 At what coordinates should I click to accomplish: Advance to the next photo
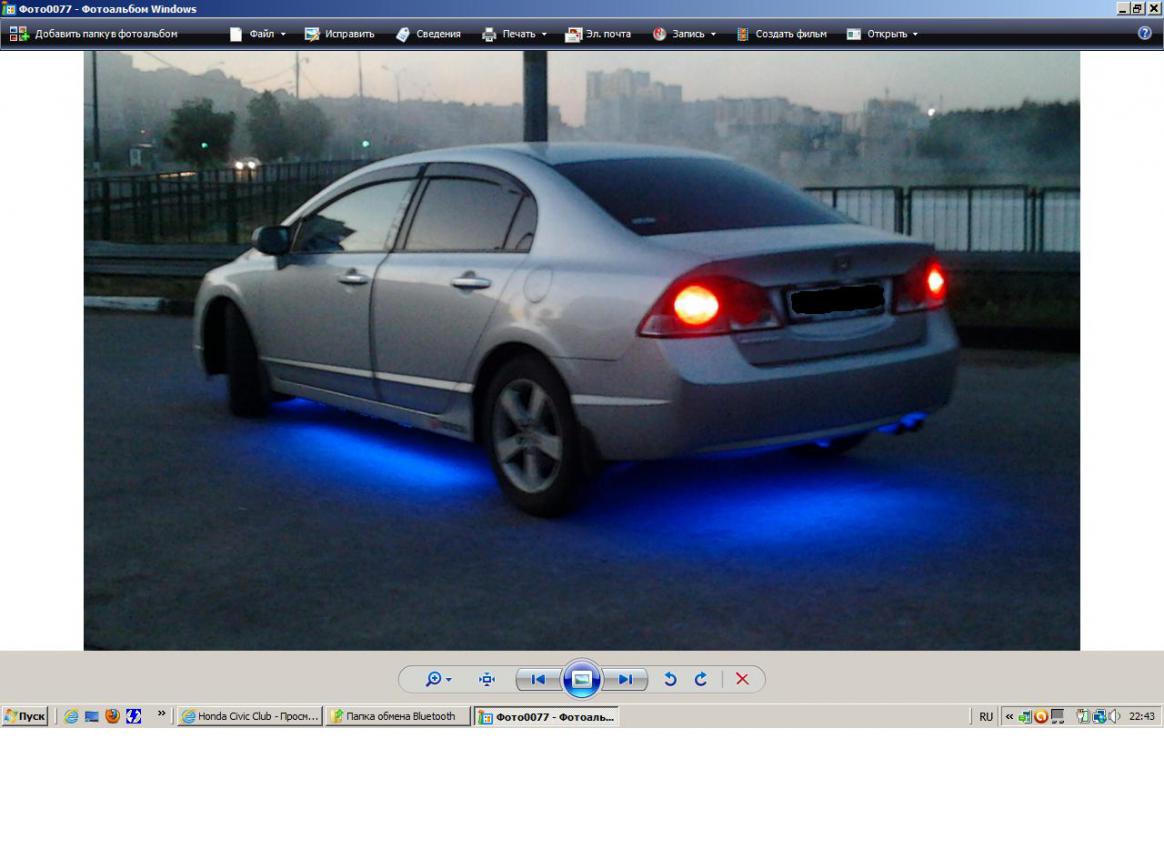point(625,680)
